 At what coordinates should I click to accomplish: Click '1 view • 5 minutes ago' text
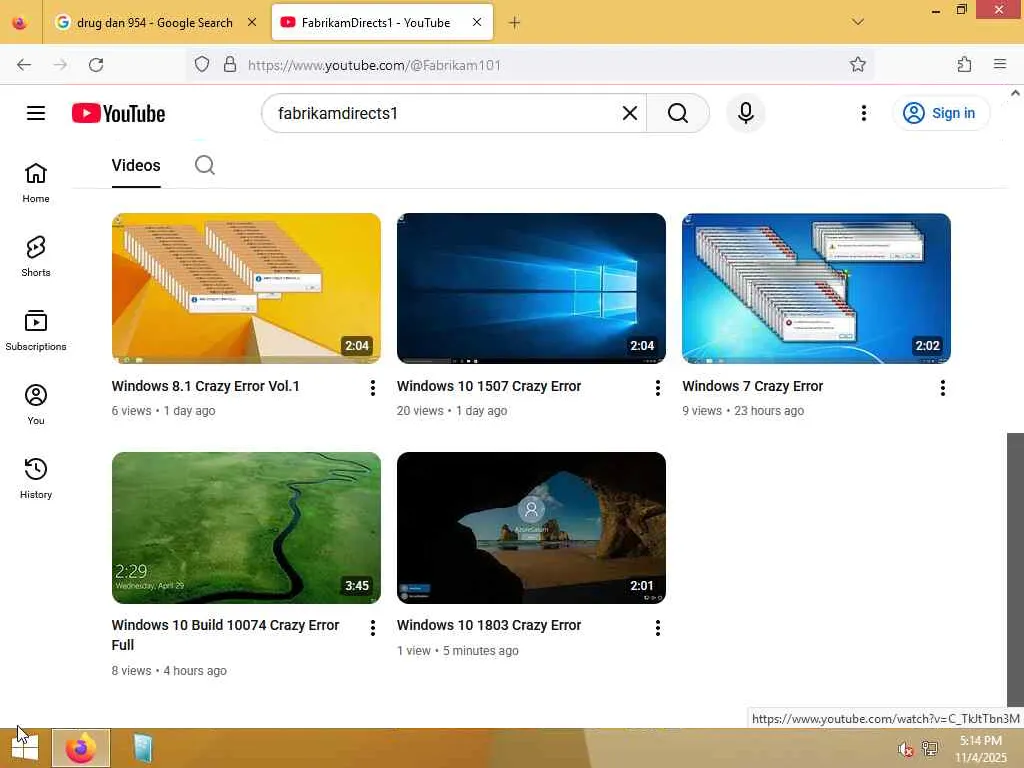click(457, 650)
